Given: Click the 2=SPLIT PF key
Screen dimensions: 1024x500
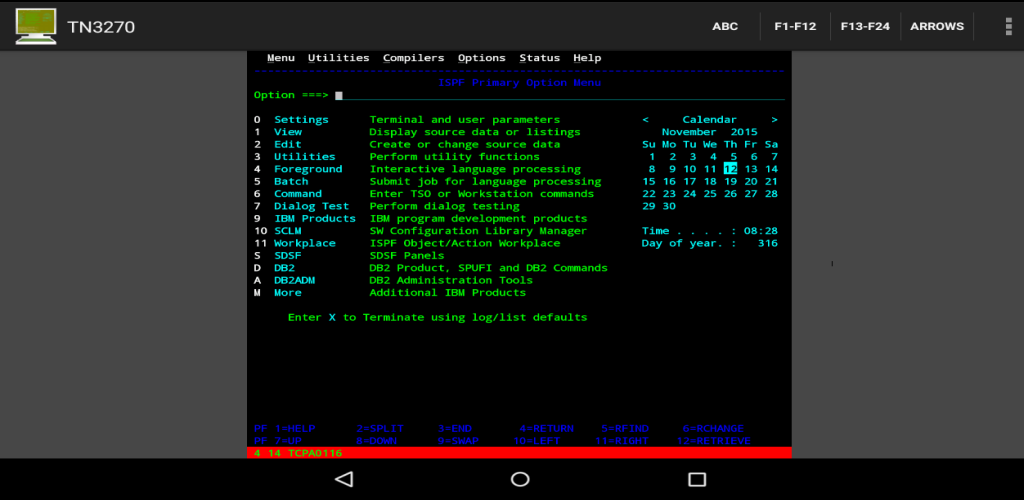Looking at the screenshot, I should pos(380,429).
